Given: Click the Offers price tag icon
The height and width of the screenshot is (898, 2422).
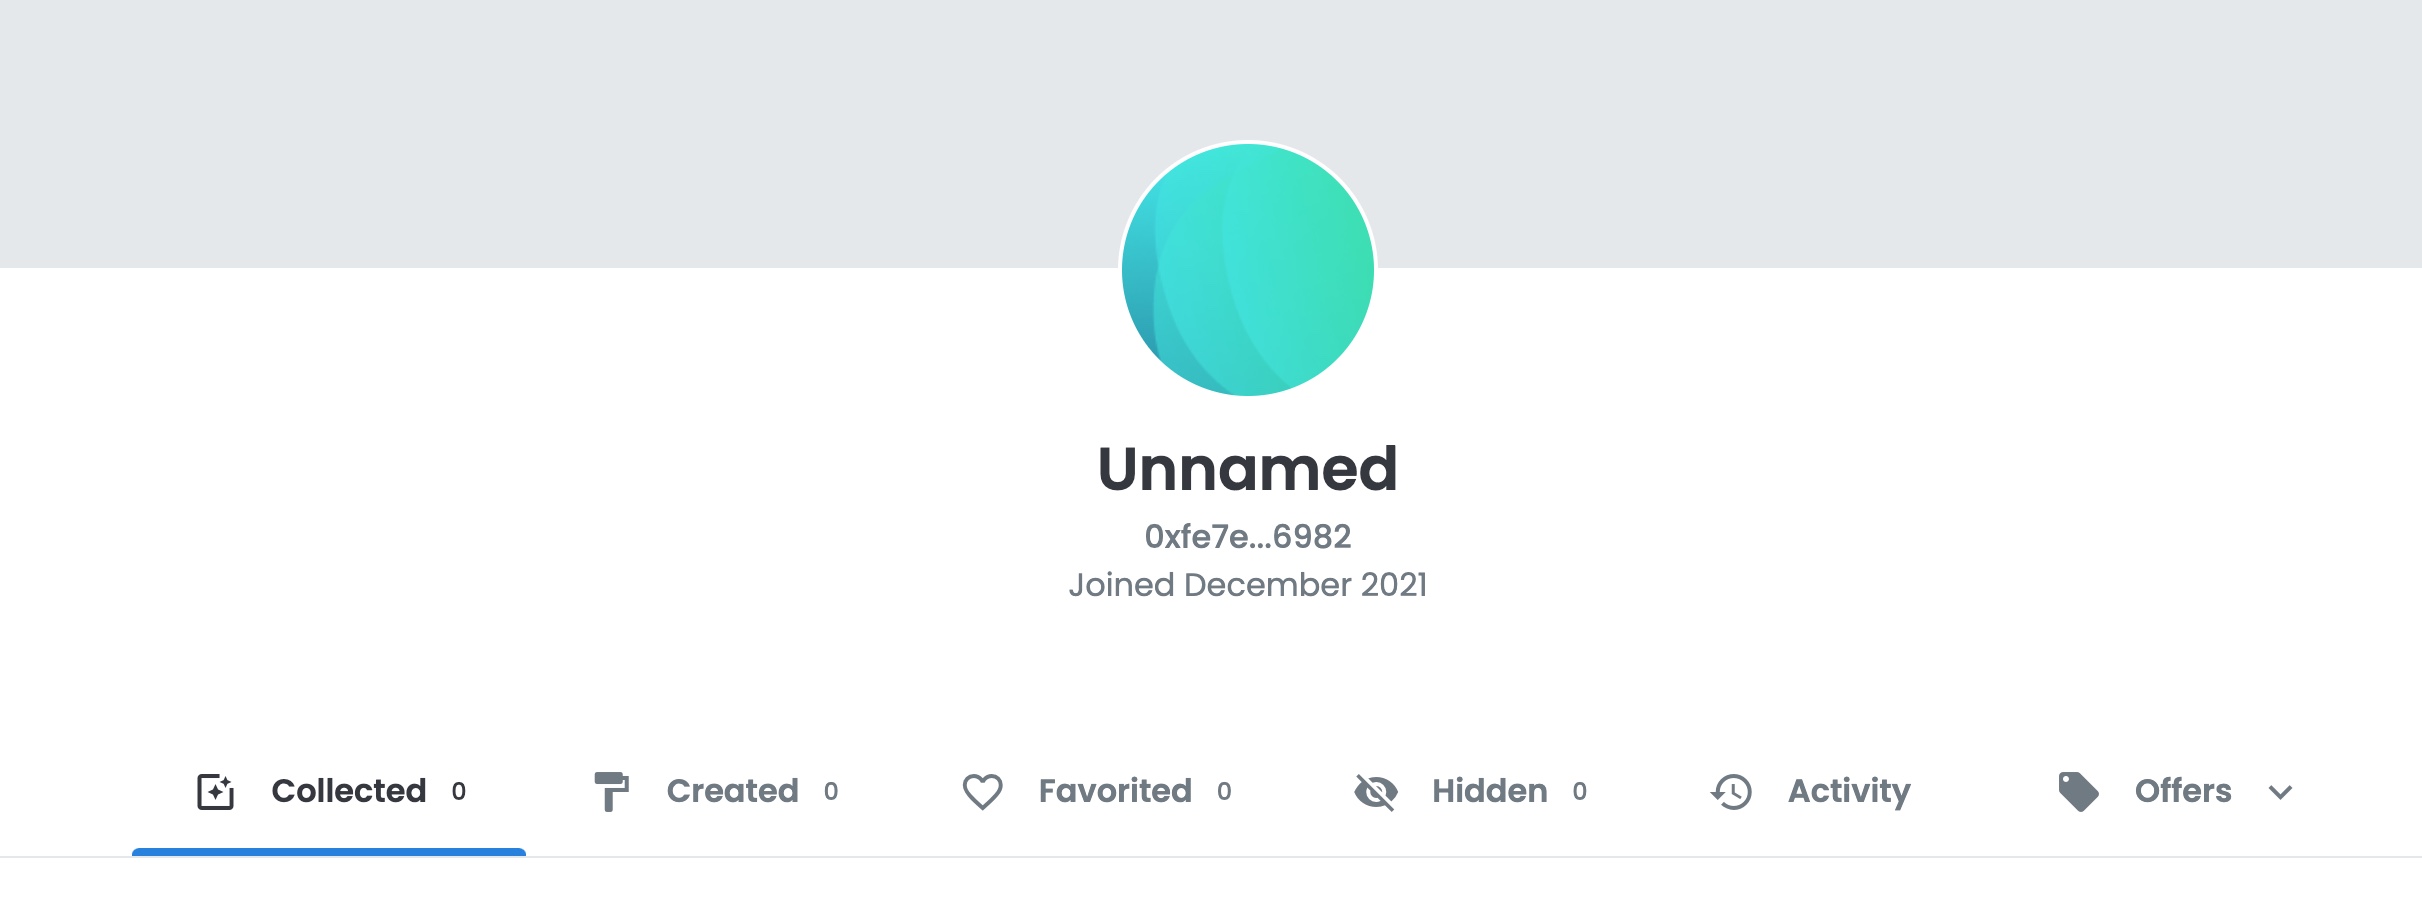Looking at the screenshot, I should [x=2078, y=791].
